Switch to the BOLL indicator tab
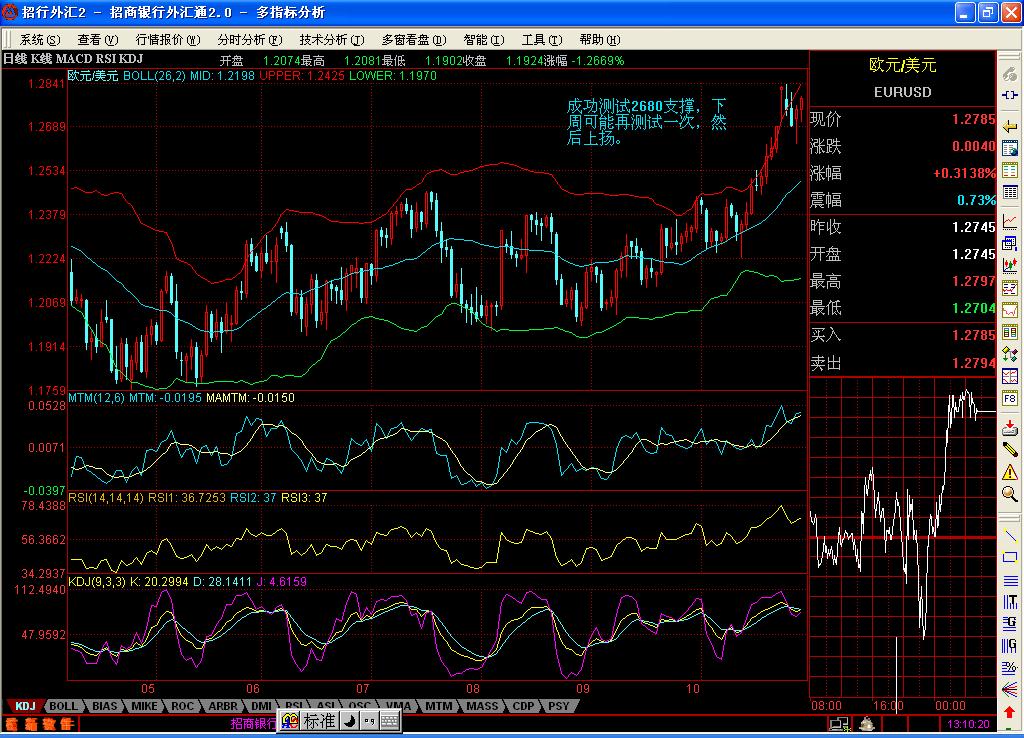 tap(63, 706)
